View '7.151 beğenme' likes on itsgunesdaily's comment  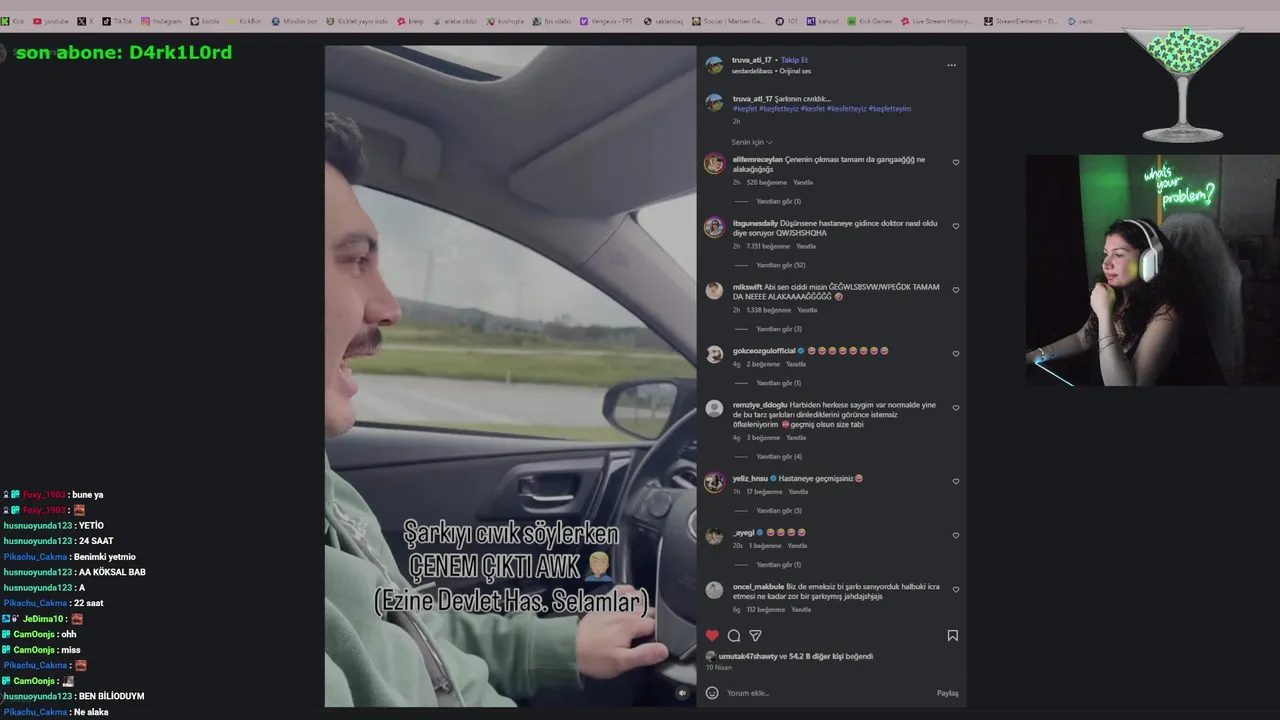point(768,246)
